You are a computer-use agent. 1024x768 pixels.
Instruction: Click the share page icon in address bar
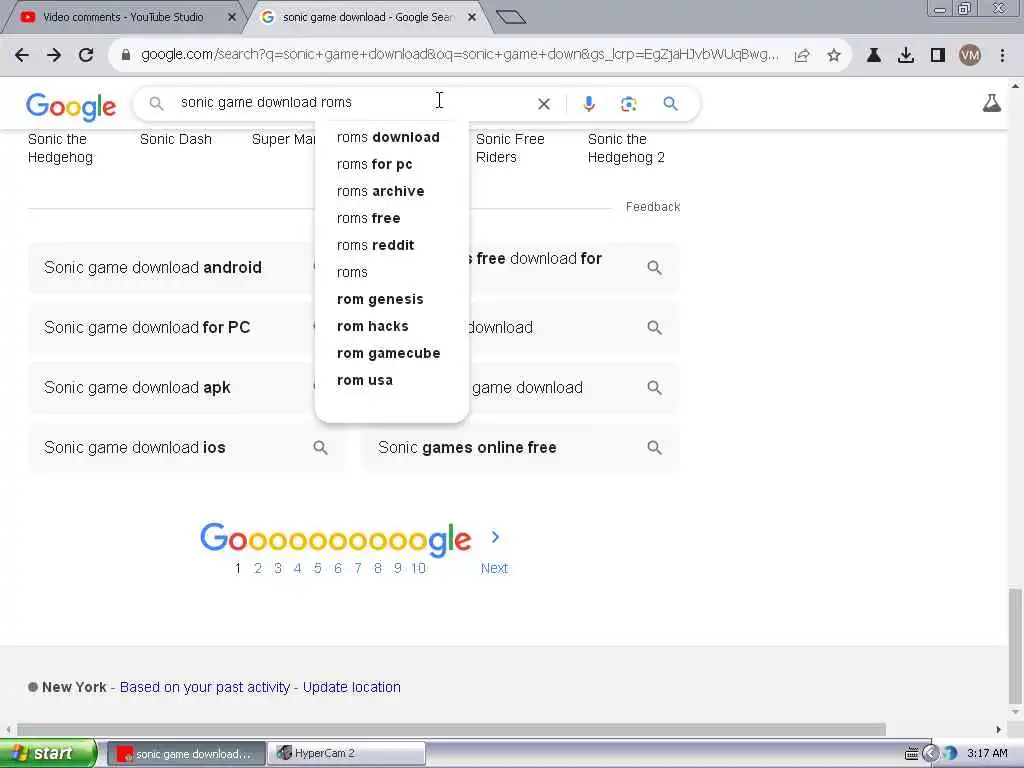pos(802,56)
